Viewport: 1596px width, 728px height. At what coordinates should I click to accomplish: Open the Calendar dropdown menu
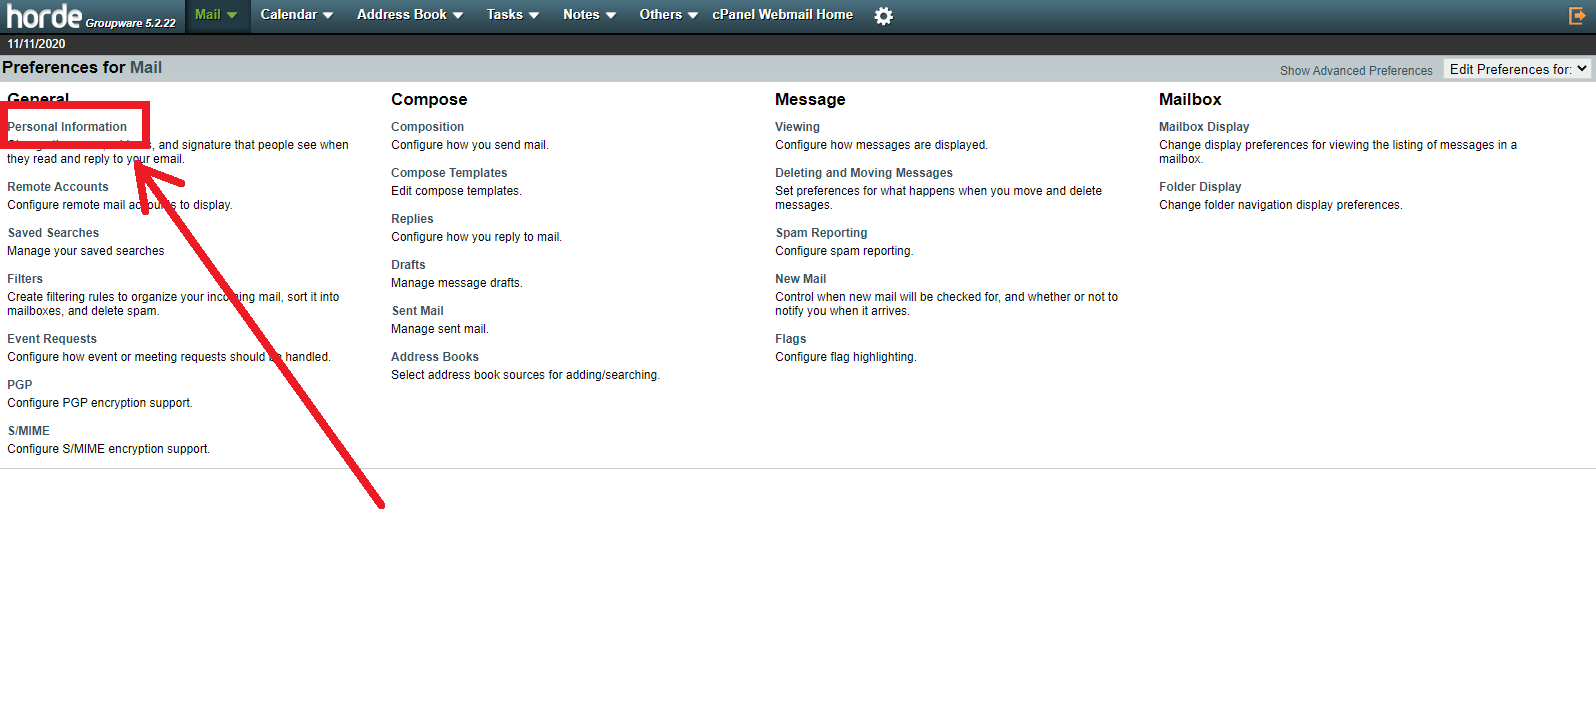296,15
